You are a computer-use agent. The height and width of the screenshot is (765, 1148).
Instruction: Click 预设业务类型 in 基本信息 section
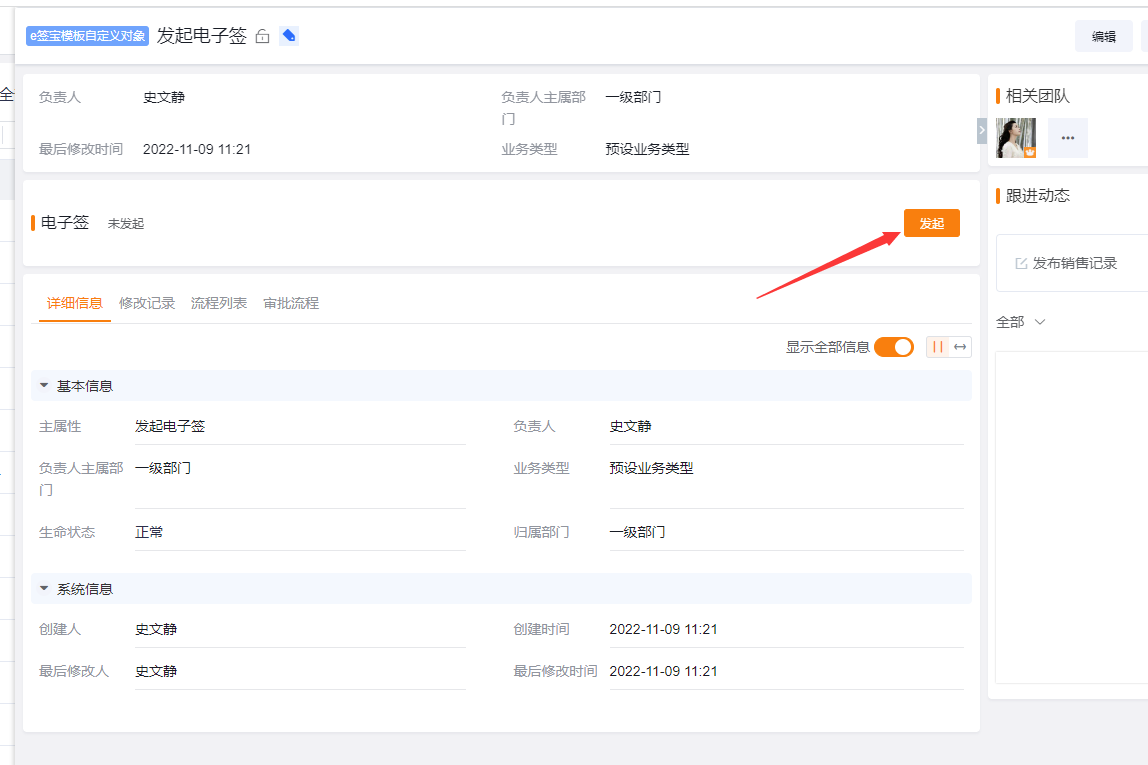click(651, 468)
